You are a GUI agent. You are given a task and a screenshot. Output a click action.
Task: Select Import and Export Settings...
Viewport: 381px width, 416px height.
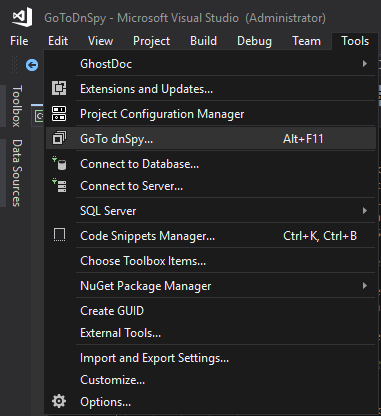pyautogui.click(x=211, y=358)
